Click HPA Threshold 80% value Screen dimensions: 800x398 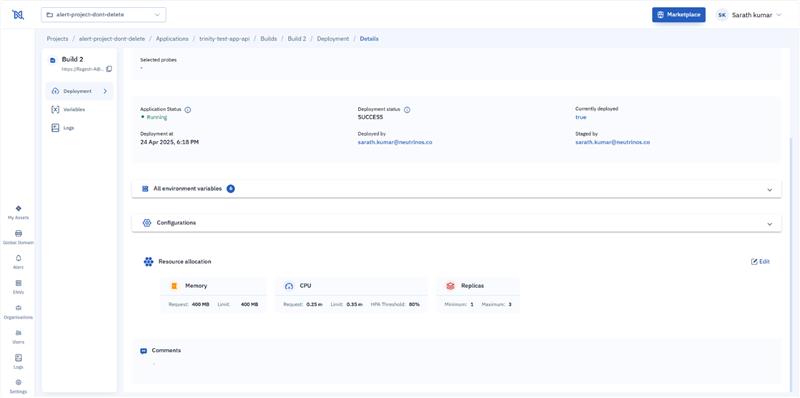414,305
